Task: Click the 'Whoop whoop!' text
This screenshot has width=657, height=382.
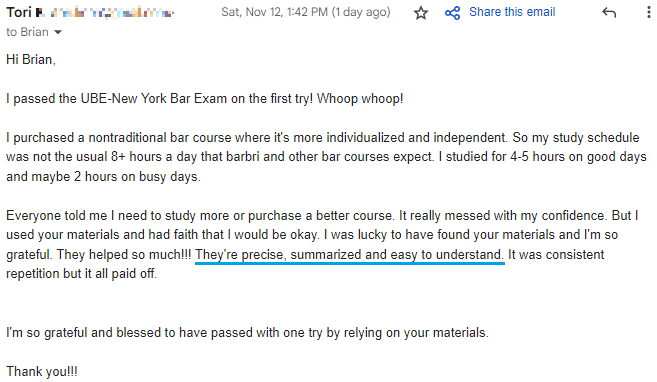Action: (x=360, y=98)
